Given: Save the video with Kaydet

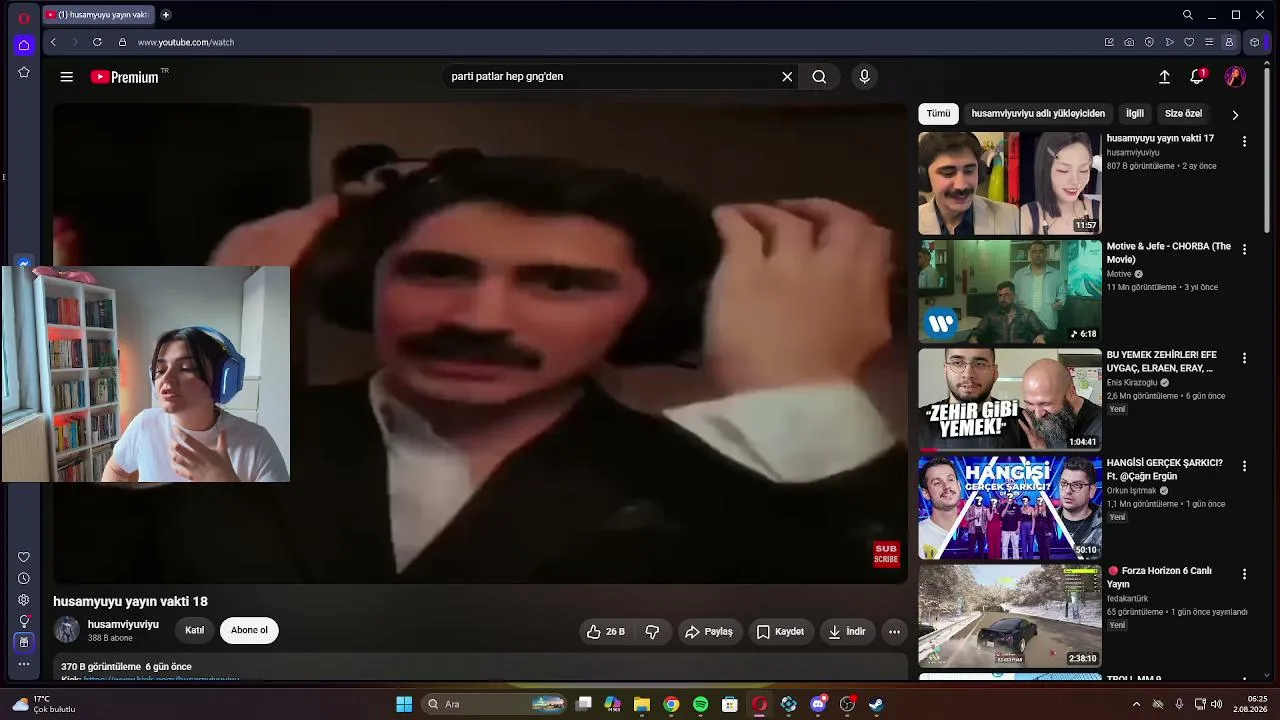Looking at the screenshot, I should pos(780,631).
